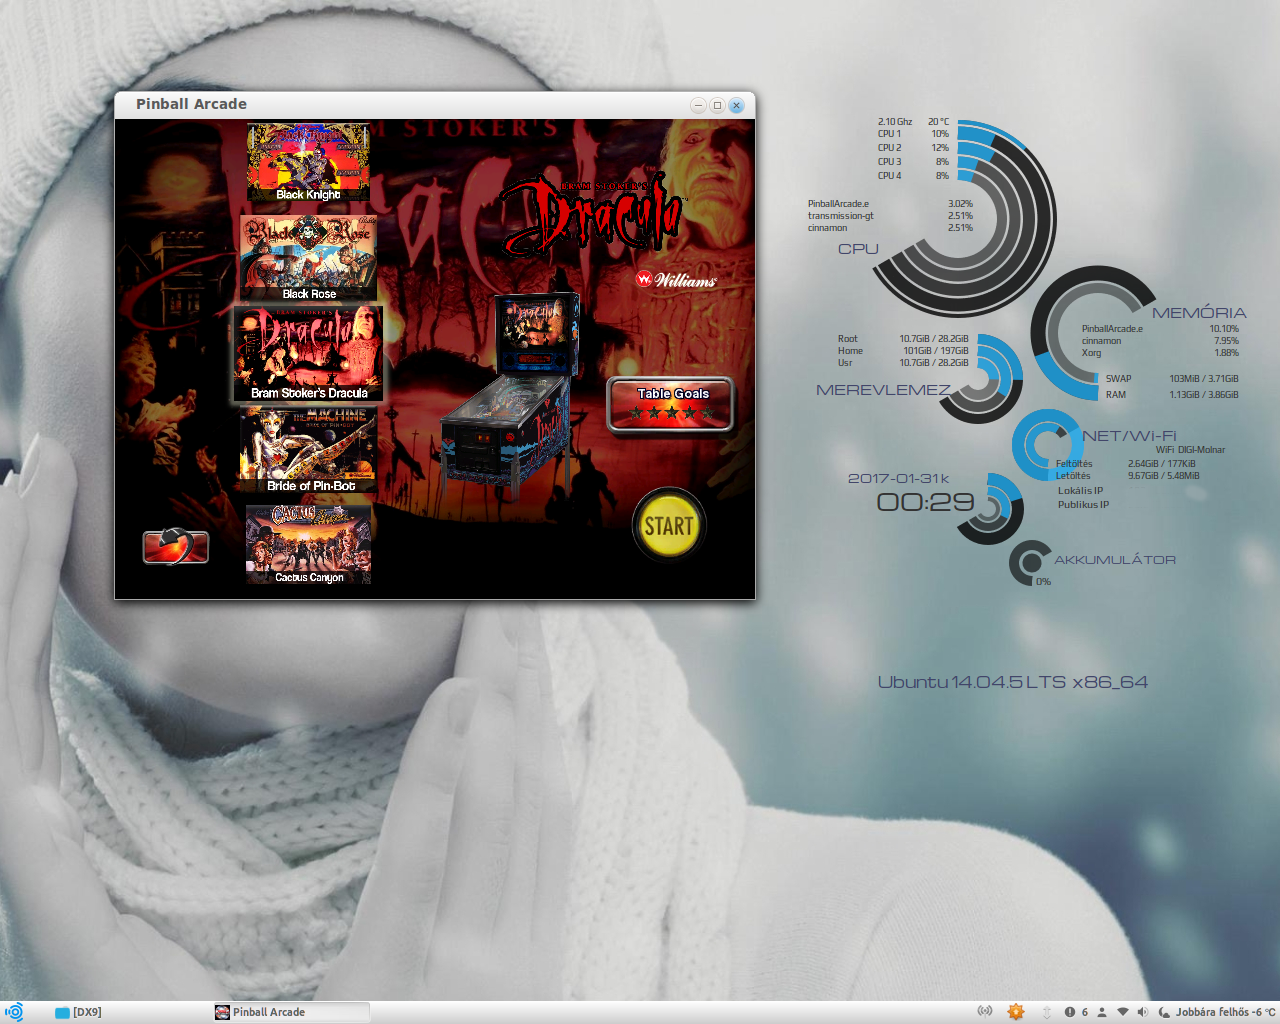Activate Pinball Arcade taskbar entry

[x=291, y=1012]
